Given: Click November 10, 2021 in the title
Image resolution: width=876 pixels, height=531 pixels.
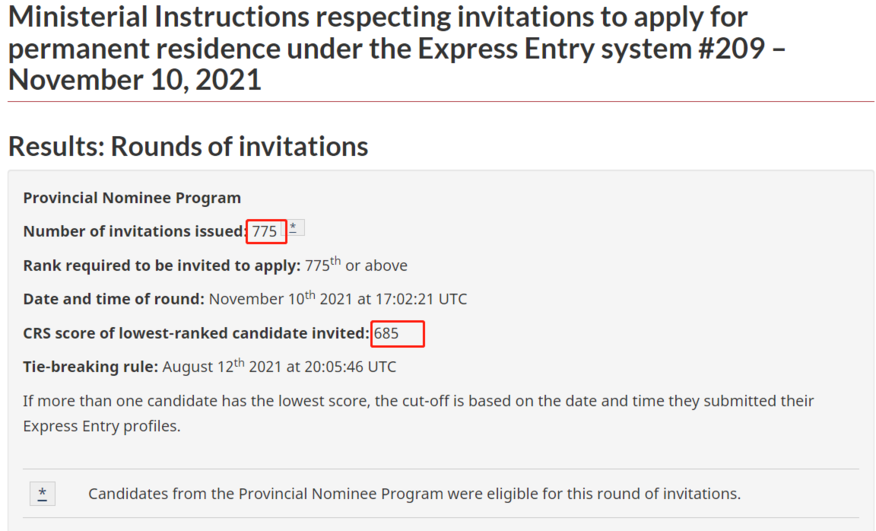Looking at the screenshot, I should click(135, 79).
